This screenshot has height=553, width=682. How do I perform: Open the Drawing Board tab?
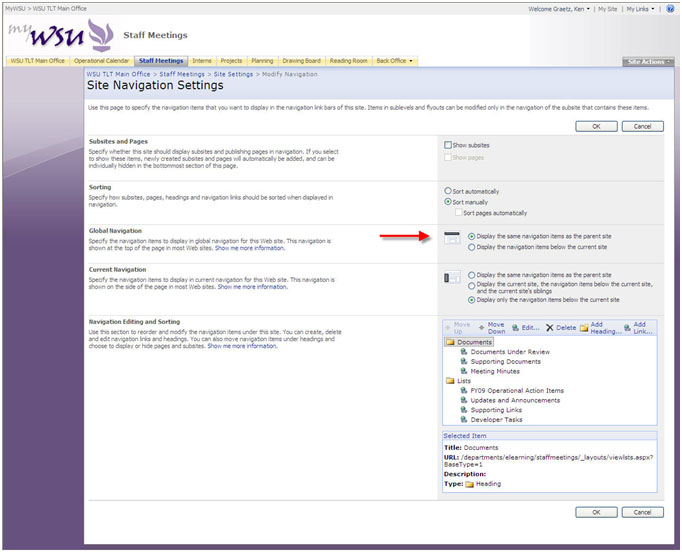click(x=301, y=61)
